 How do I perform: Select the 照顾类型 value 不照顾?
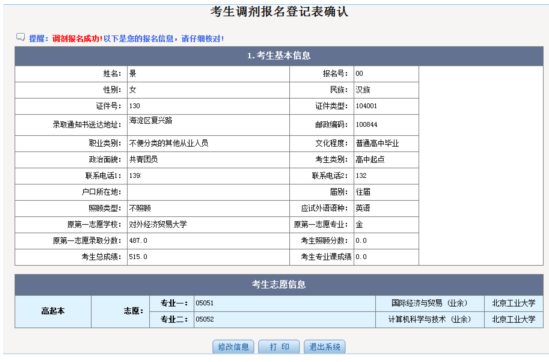pos(140,208)
